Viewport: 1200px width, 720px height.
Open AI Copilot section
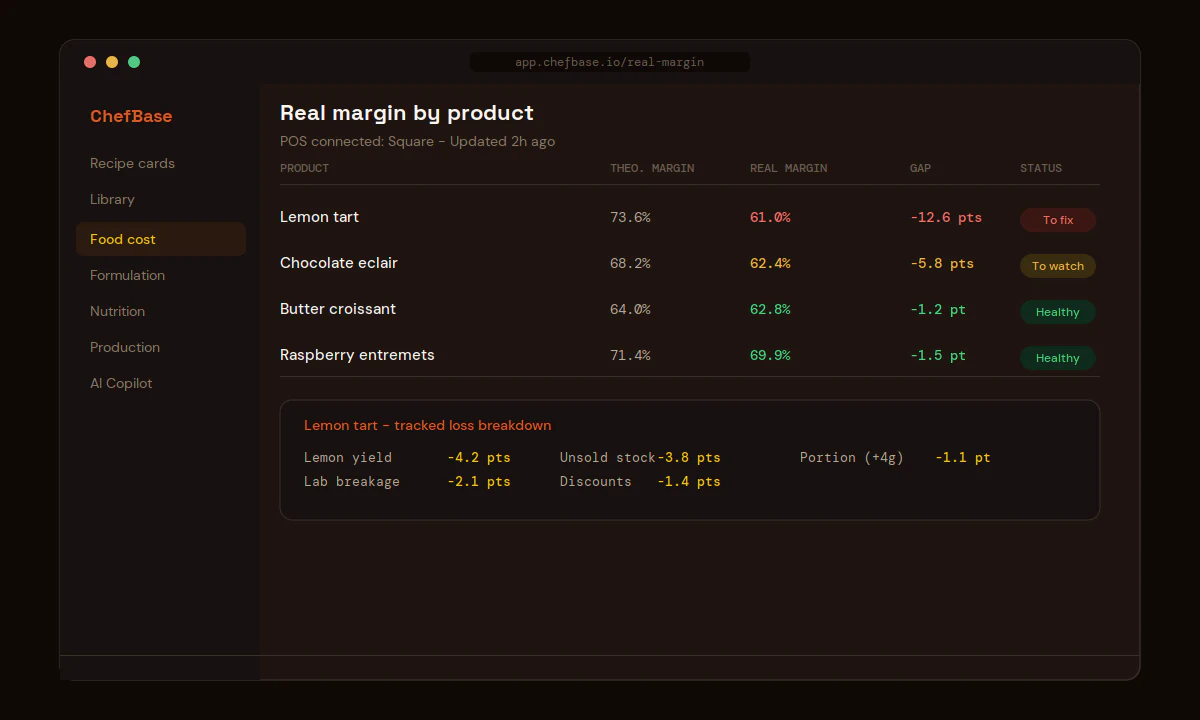click(x=121, y=383)
